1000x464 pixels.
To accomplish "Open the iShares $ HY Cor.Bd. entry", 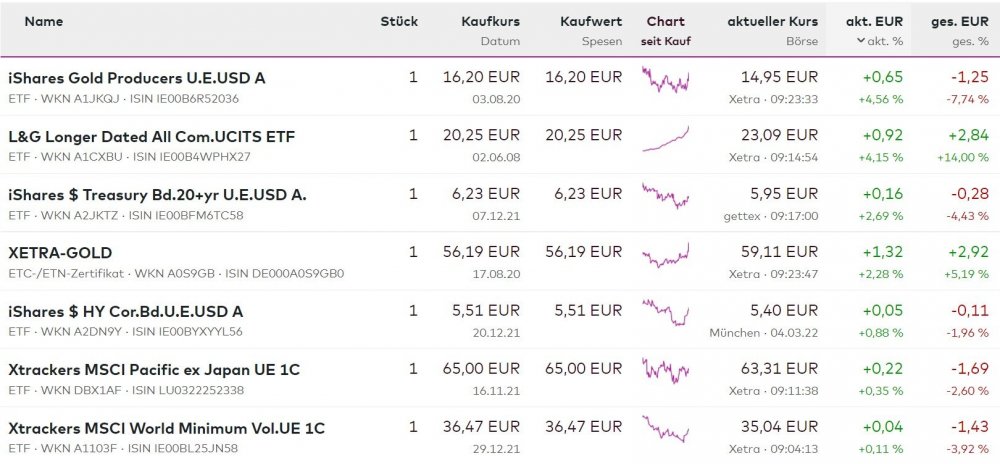I will [x=125, y=311].
